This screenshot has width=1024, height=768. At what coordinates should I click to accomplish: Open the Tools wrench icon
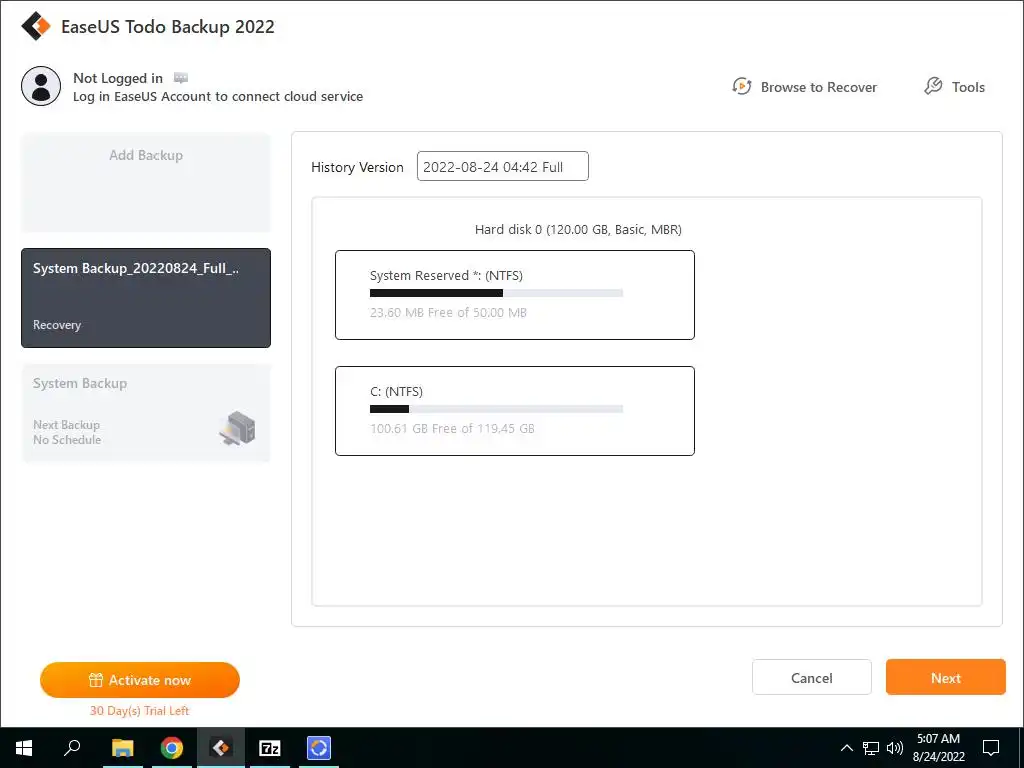coord(933,86)
